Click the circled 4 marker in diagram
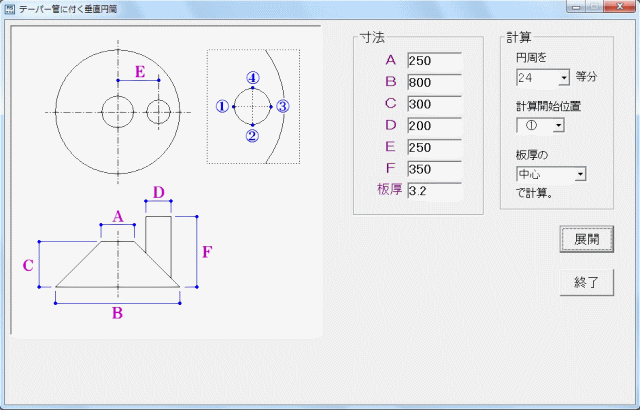The image size is (640, 410). point(253,78)
